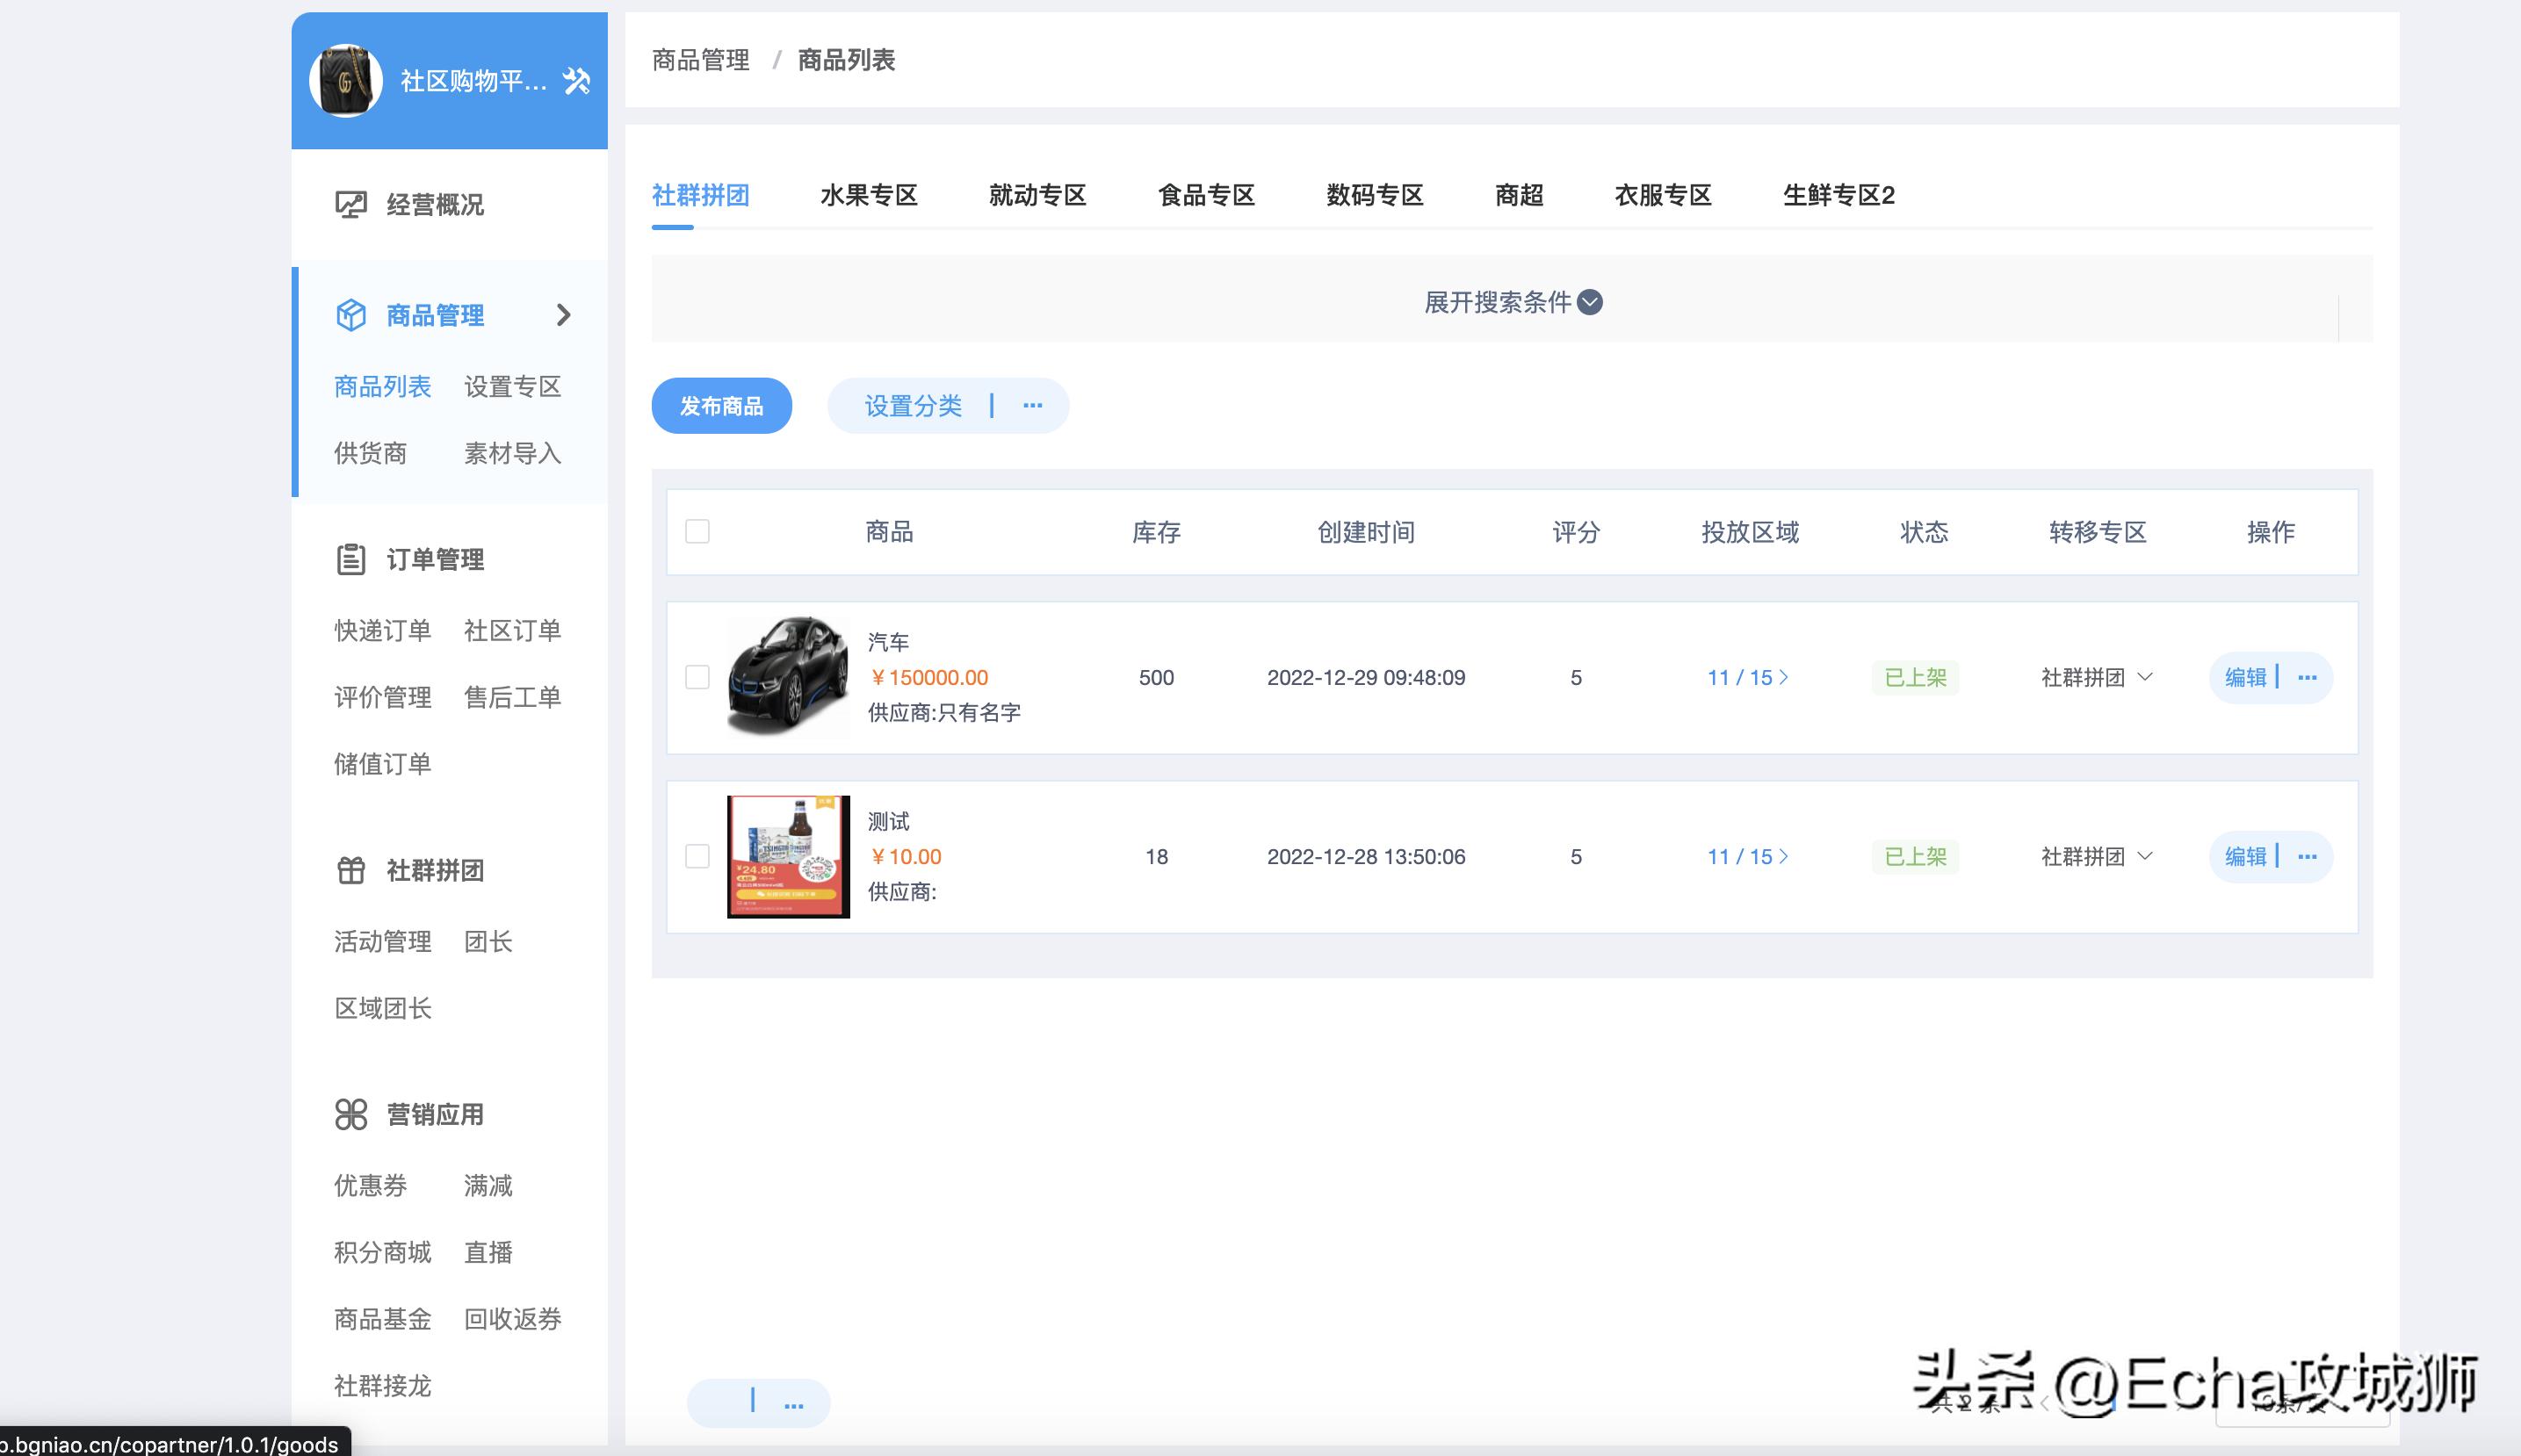
Task: Open the pagination ellipsis at page bottom
Action: pos(795,1402)
